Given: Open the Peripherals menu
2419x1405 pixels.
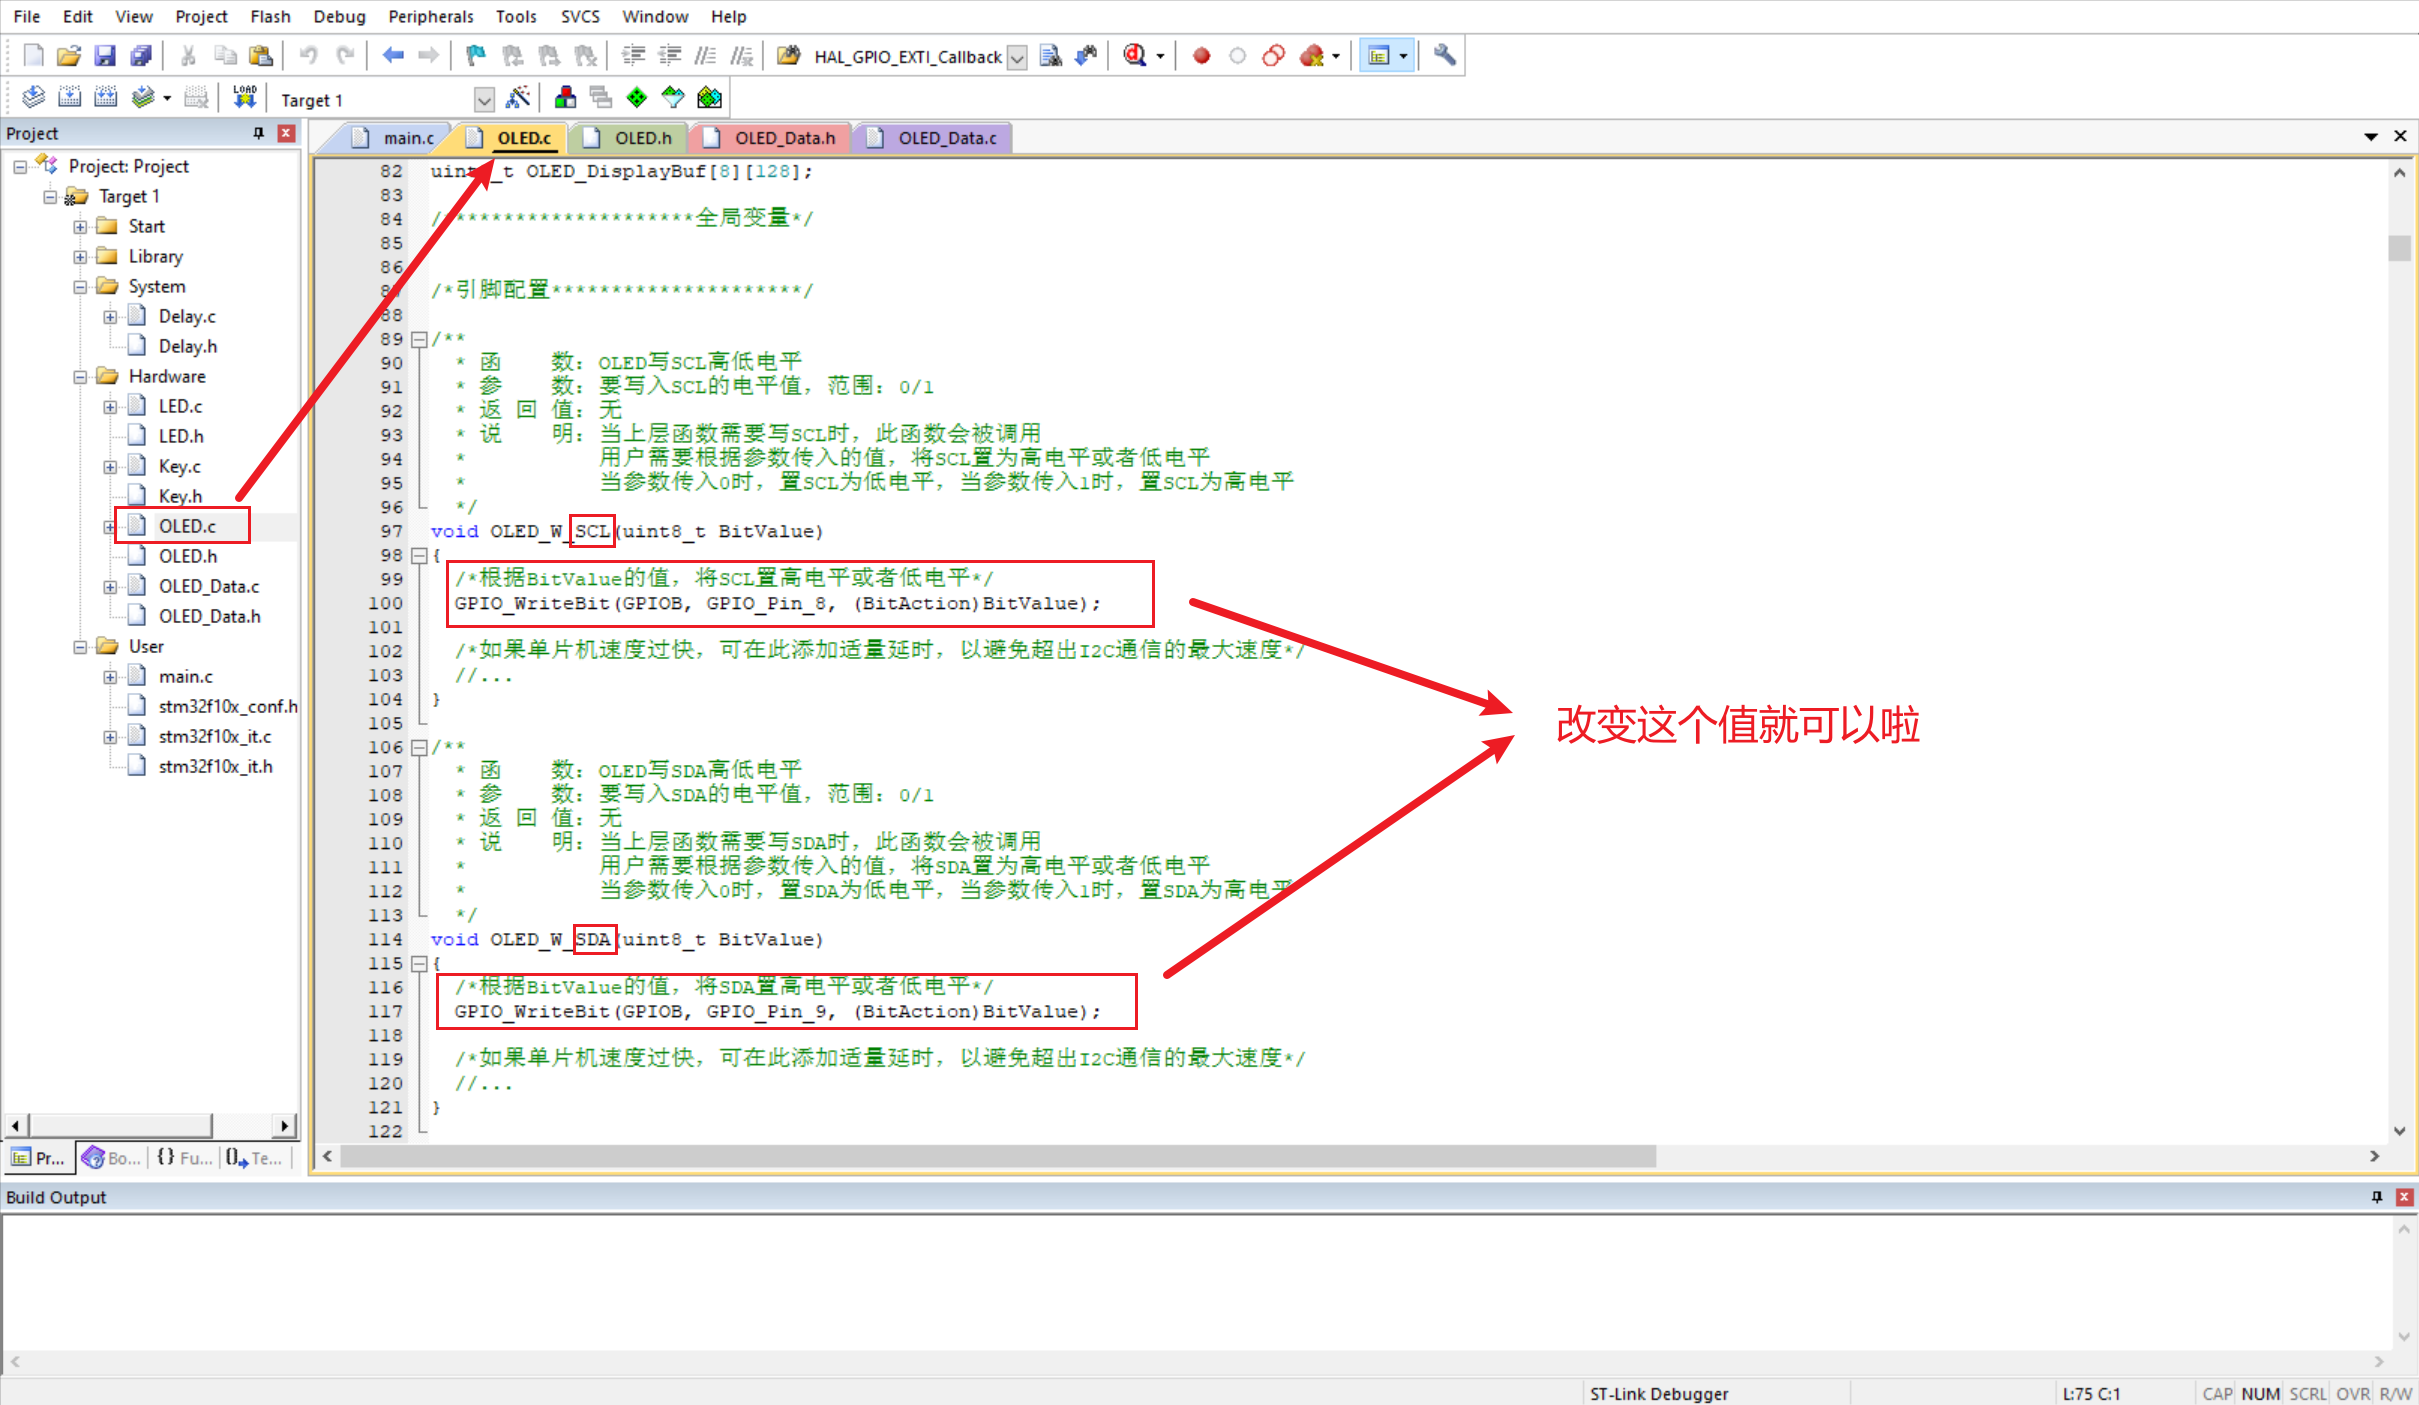Looking at the screenshot, I should [x=431, y=16].
